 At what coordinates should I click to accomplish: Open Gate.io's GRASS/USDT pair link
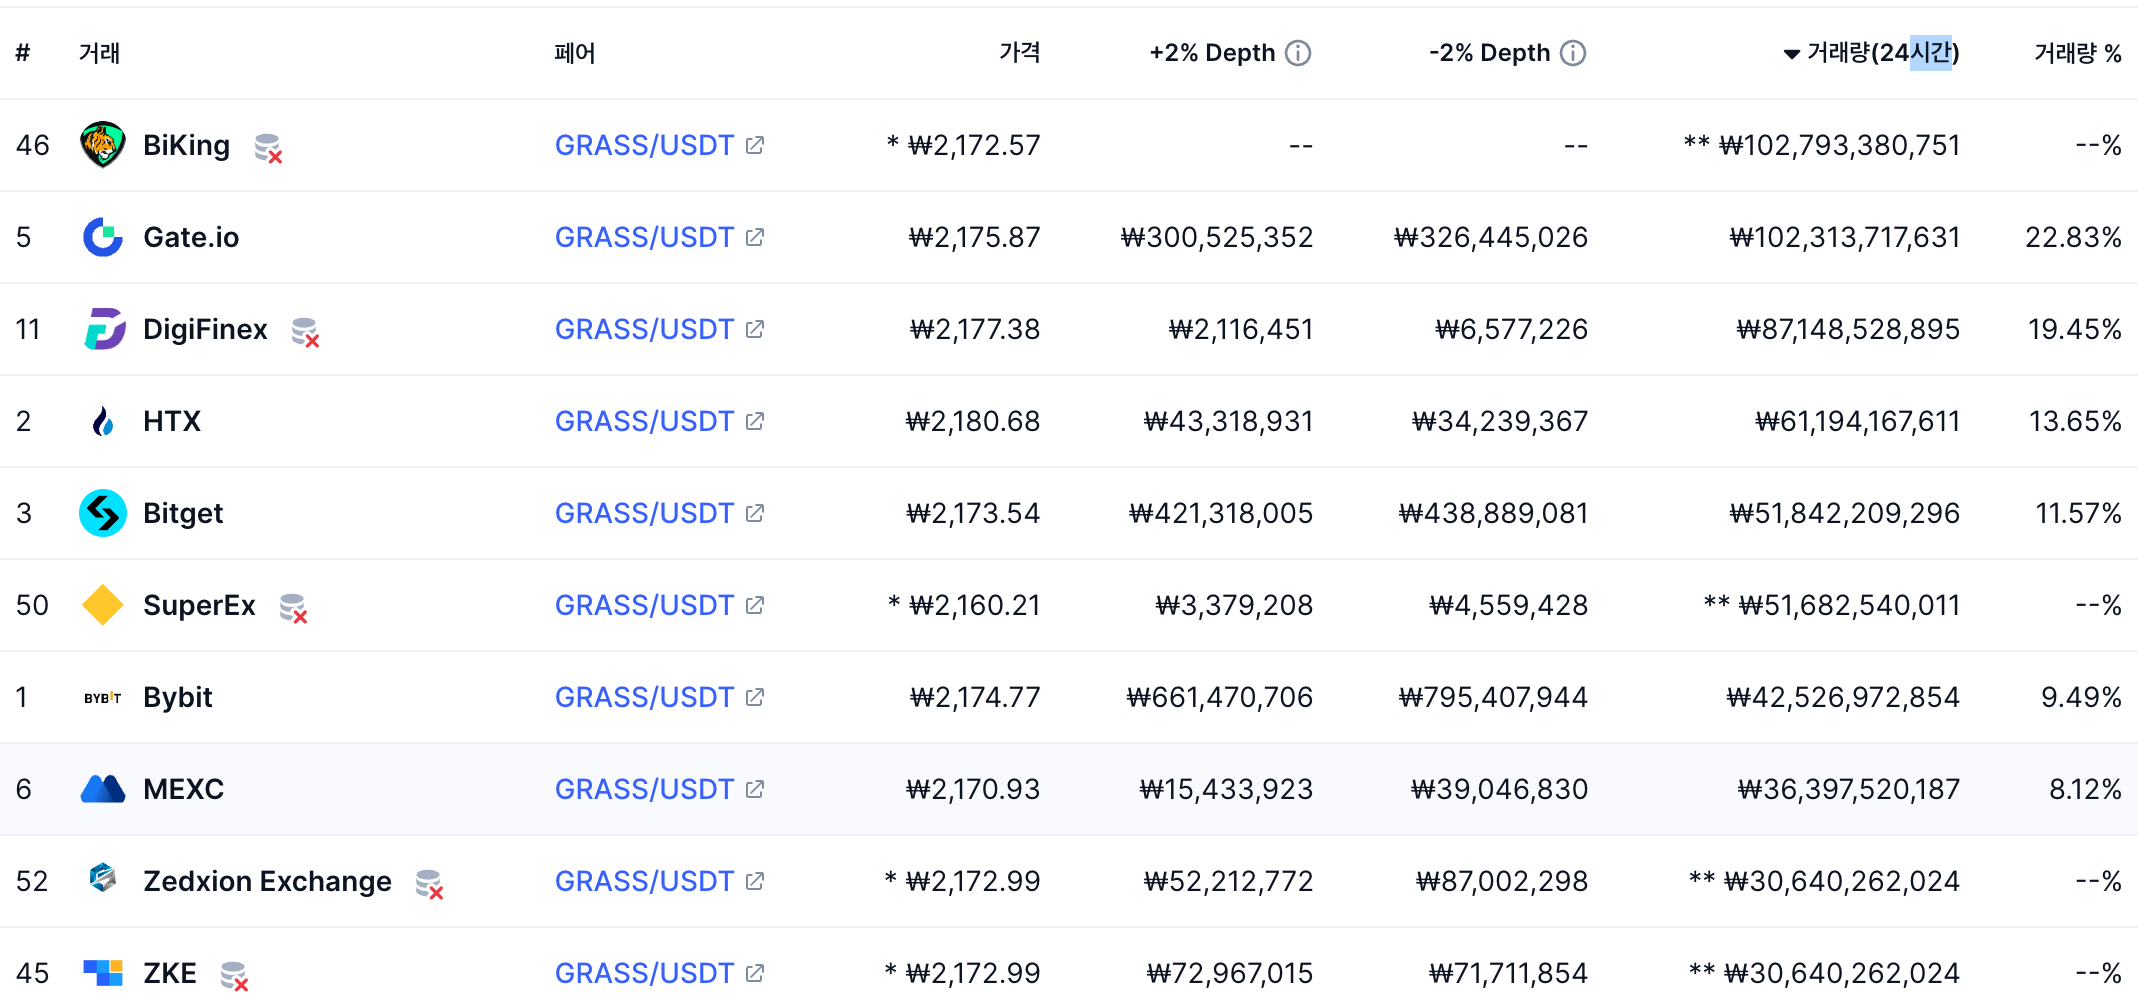pyautogui.click(x=644, y=237)
